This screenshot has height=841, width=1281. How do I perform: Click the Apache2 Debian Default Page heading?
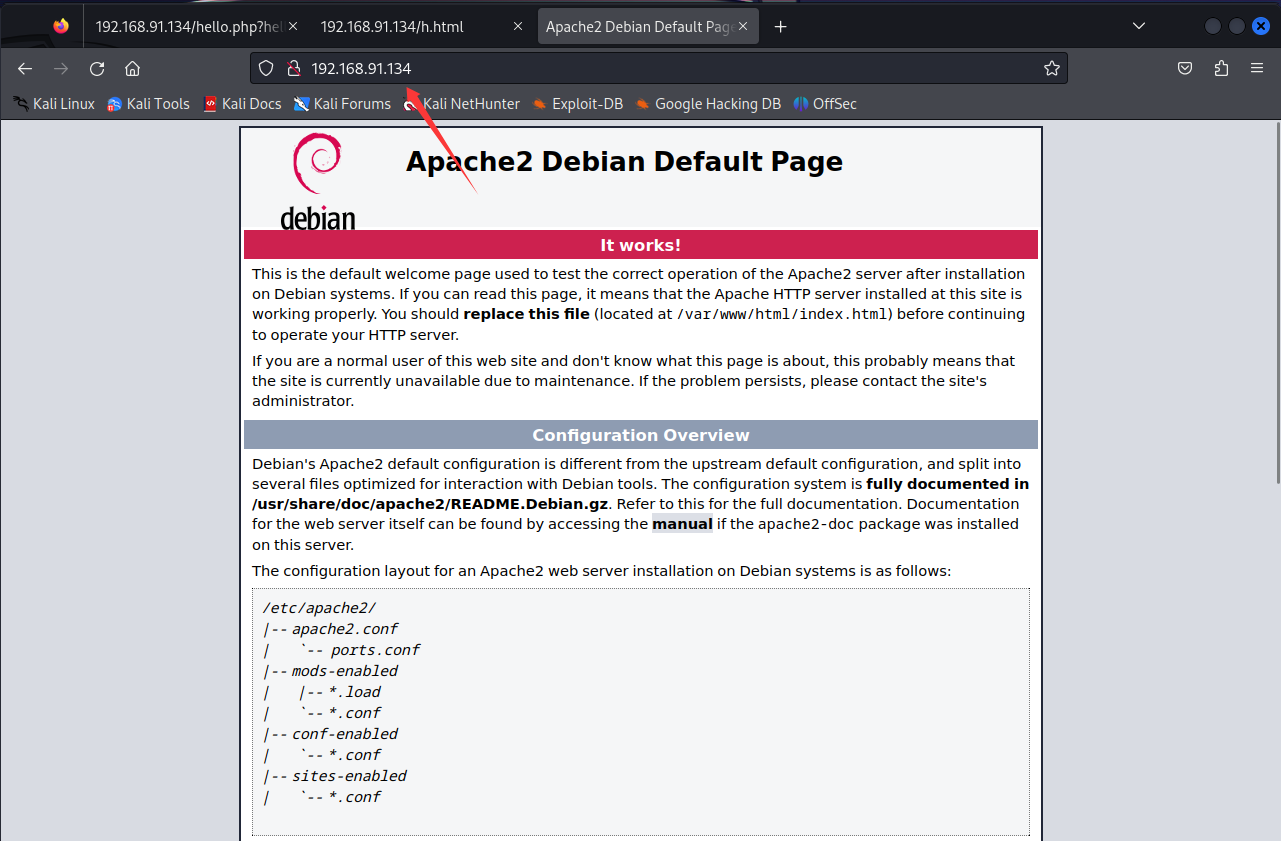click(x=624, y=161)
